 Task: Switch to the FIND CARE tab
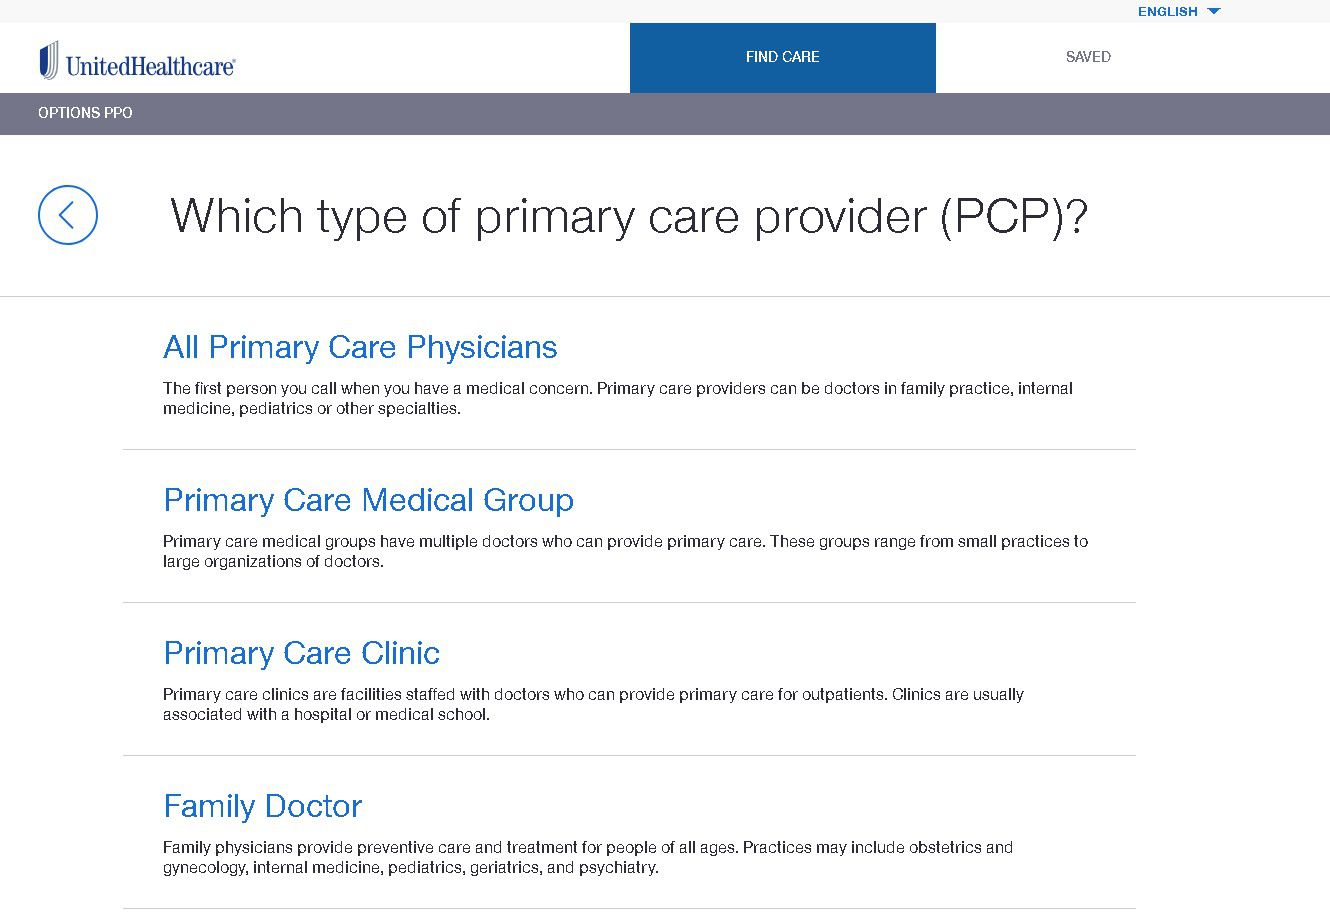pos(783,57)
